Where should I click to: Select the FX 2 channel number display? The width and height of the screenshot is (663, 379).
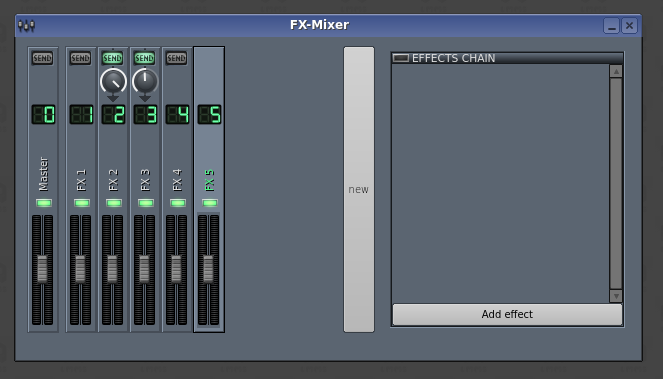[113, 115]
